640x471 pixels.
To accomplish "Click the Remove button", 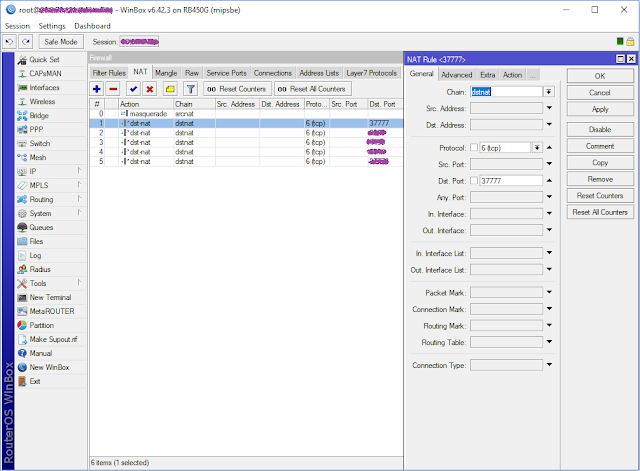I will pos(600,179).
